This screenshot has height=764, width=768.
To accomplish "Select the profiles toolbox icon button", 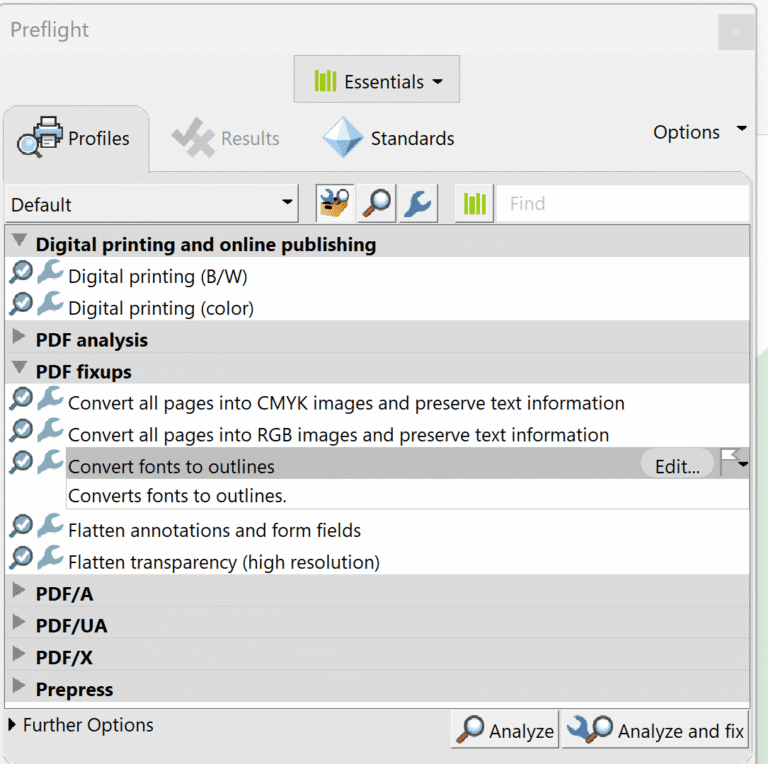I will tap(335, 203).
